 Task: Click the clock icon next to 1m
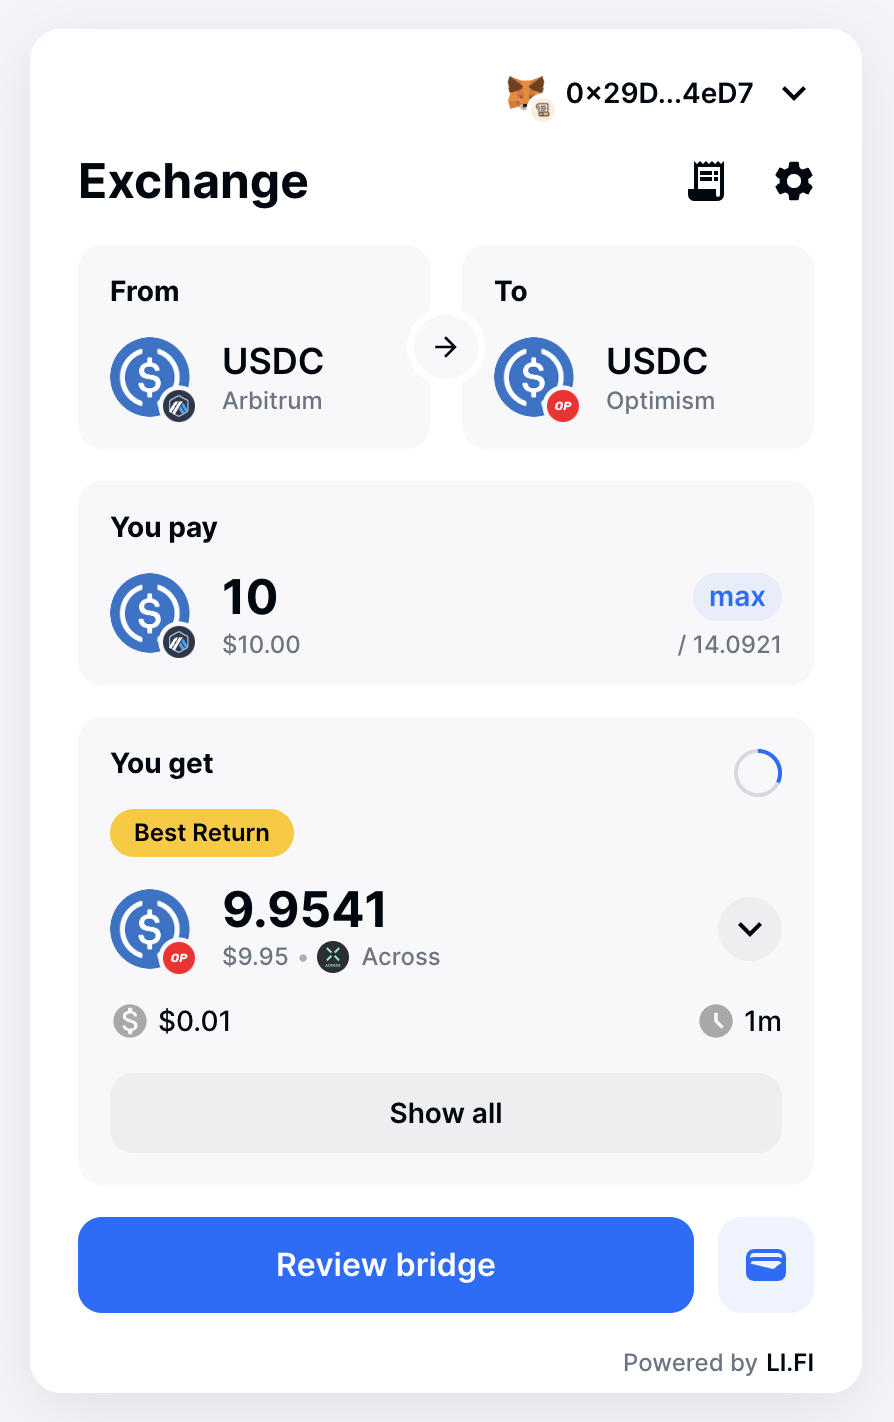point(716,1021)
